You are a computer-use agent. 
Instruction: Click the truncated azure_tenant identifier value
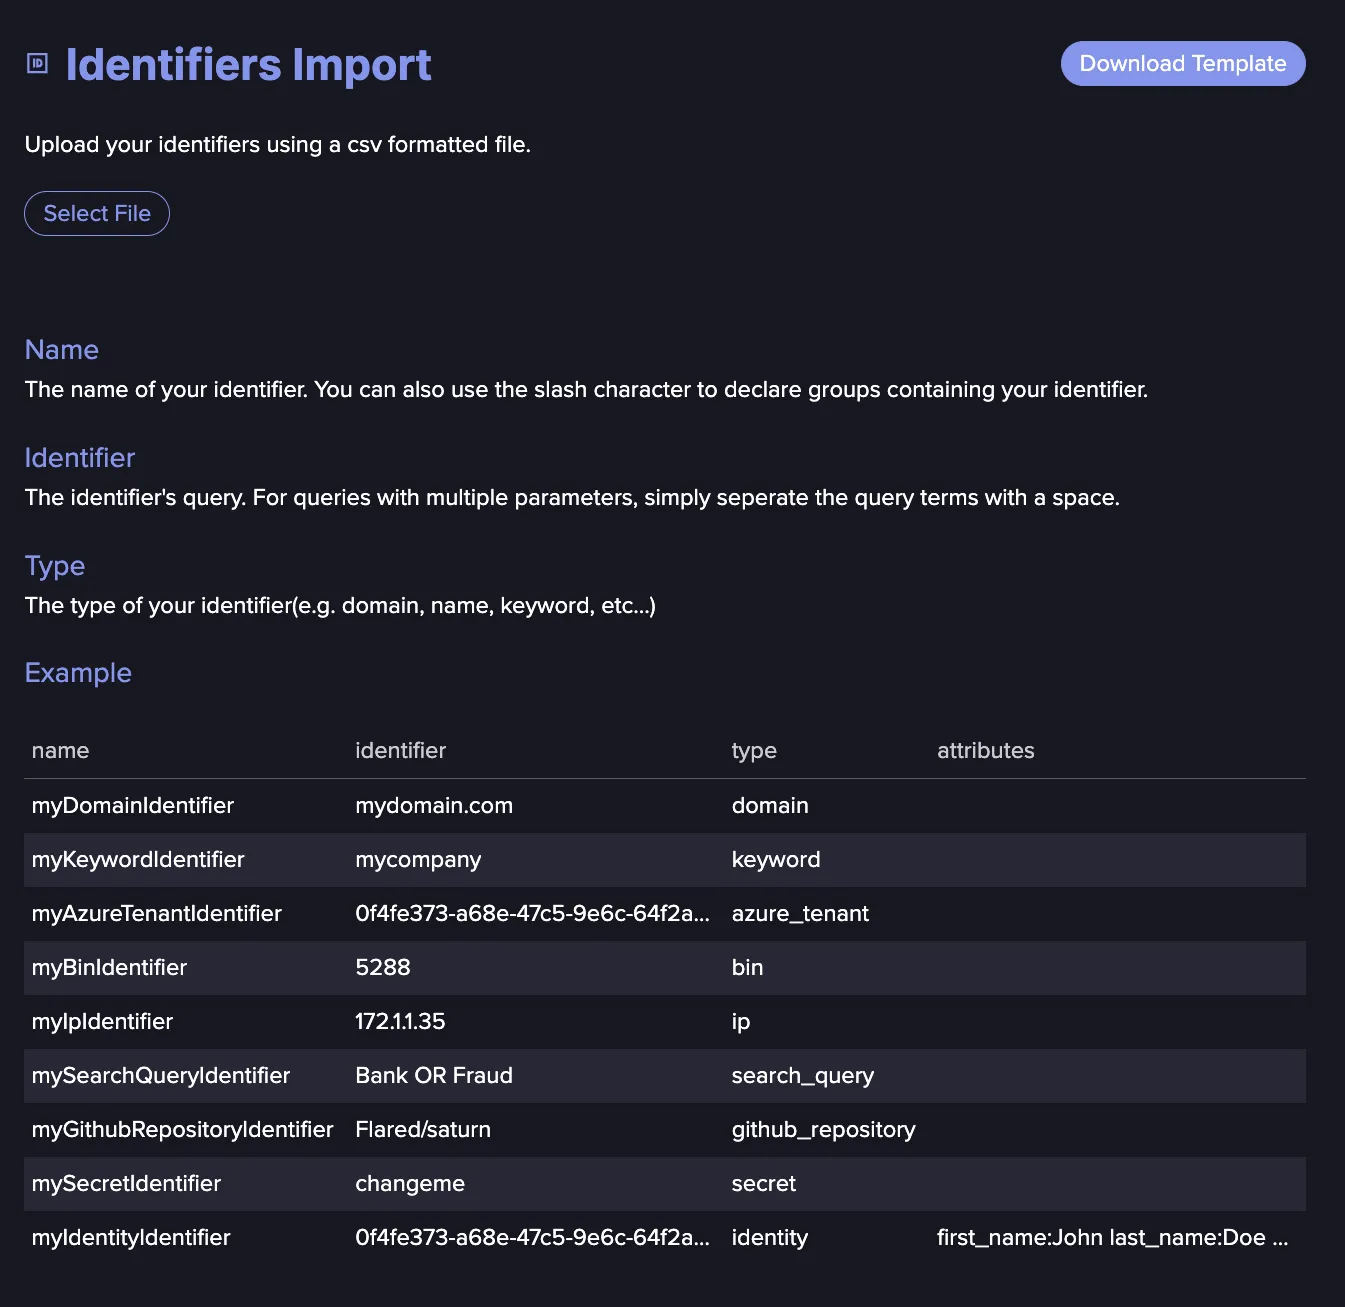click(532, 914)
